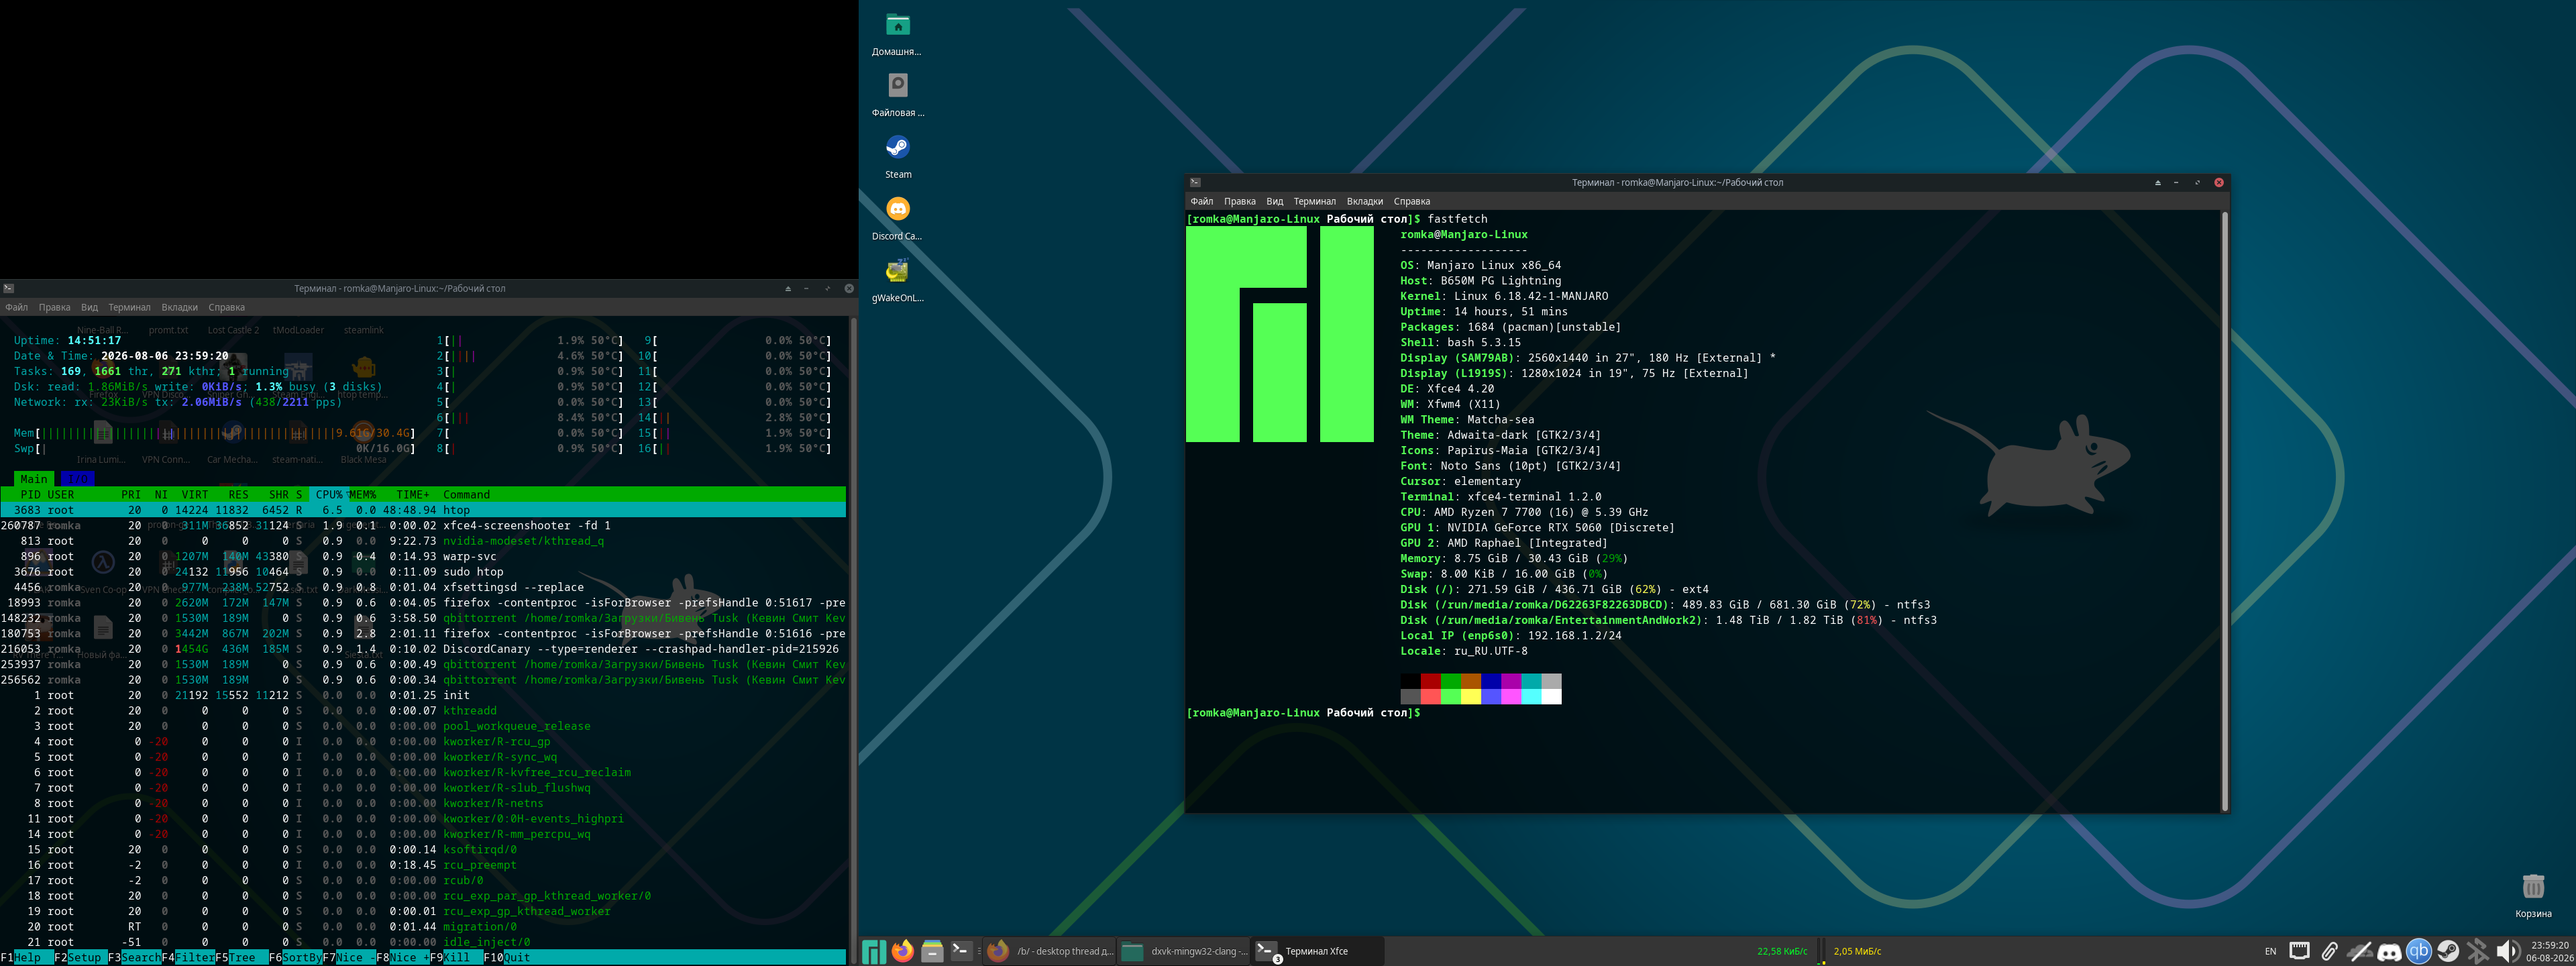2576x966 pixels.
Task: Open the qBittorrent tray icon
Action: coord(2418,951)
